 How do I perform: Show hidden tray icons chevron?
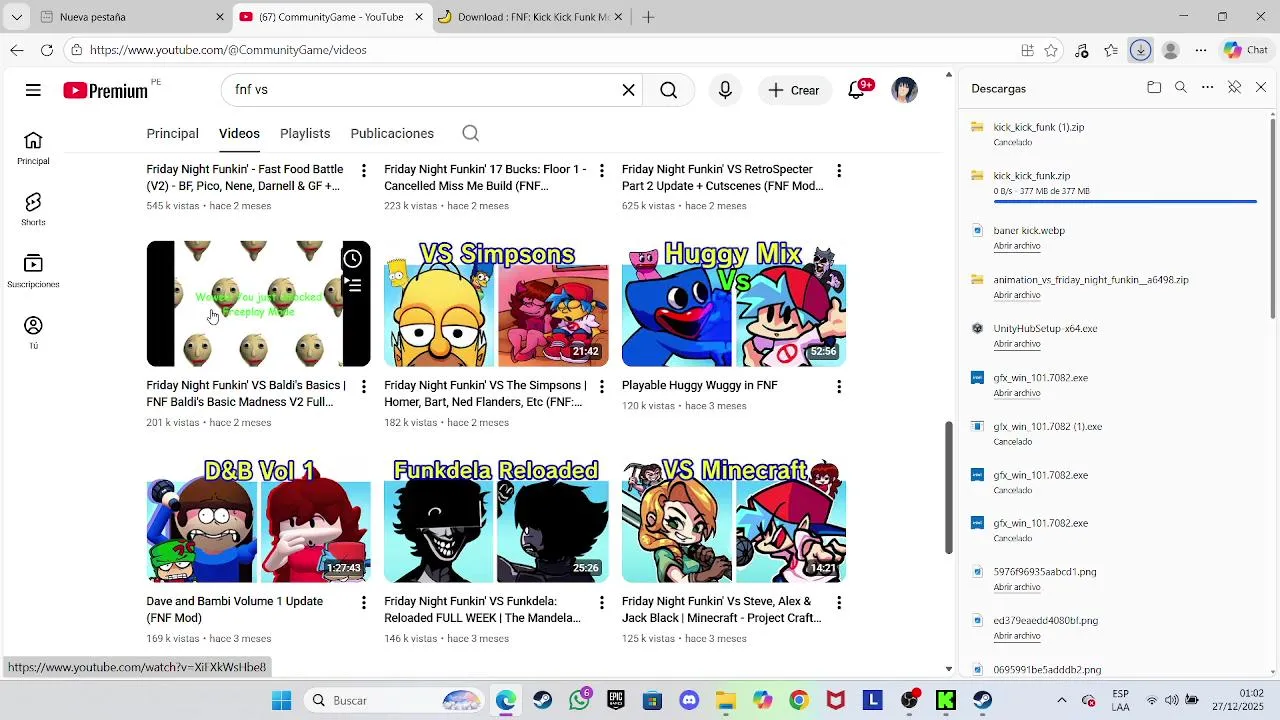coord(1061,700)
